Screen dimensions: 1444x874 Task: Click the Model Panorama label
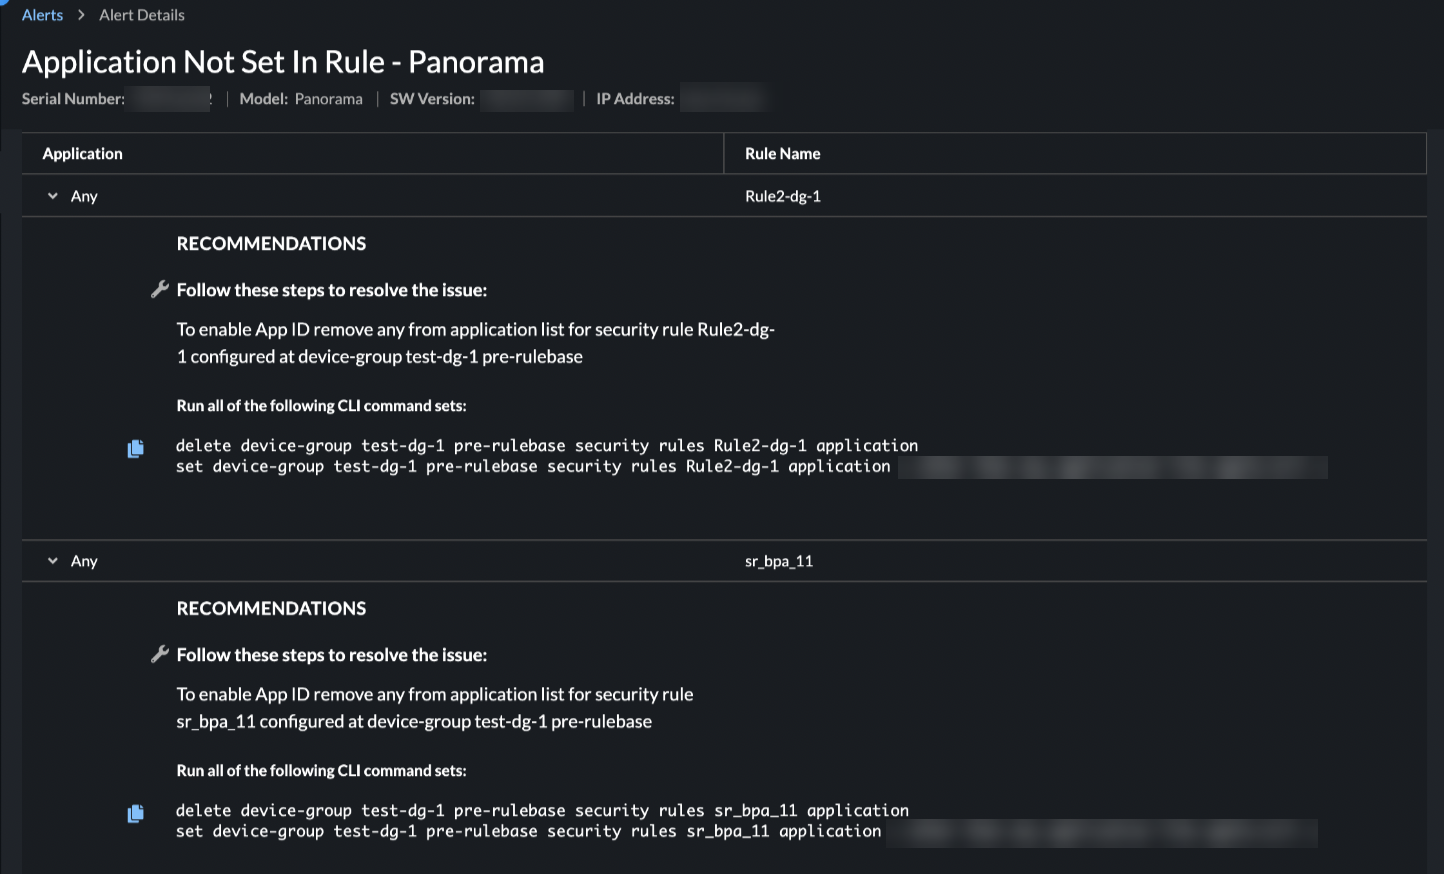pos(301,99)
